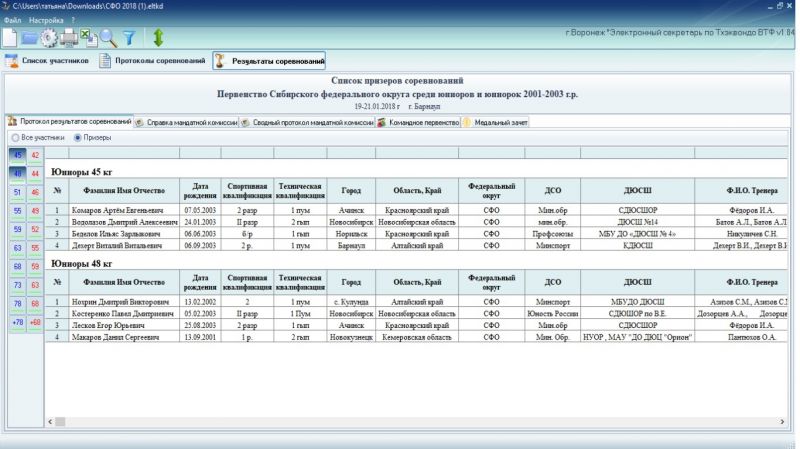Open settings via the gear icon
800x449 pixels.
point(49,38)
